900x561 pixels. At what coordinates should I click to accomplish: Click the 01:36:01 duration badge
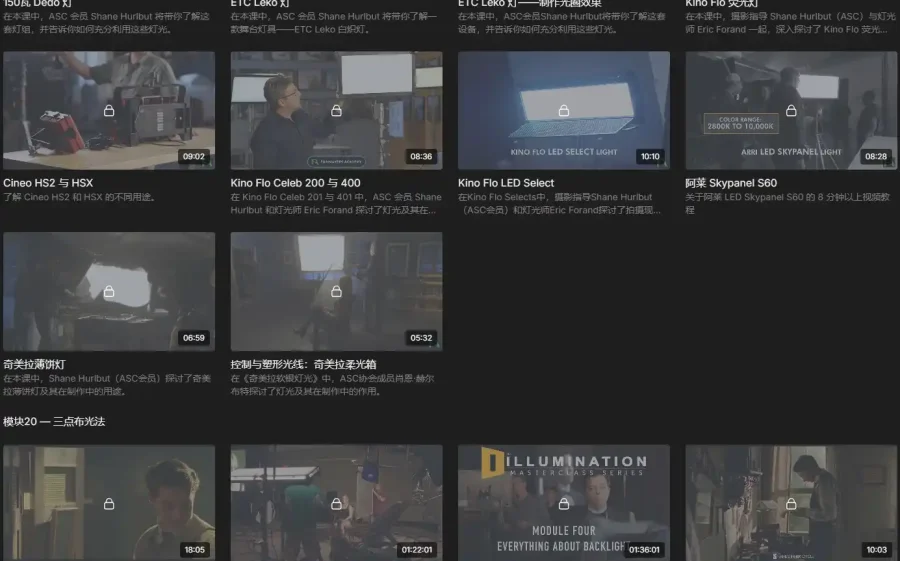click(645, 550)
